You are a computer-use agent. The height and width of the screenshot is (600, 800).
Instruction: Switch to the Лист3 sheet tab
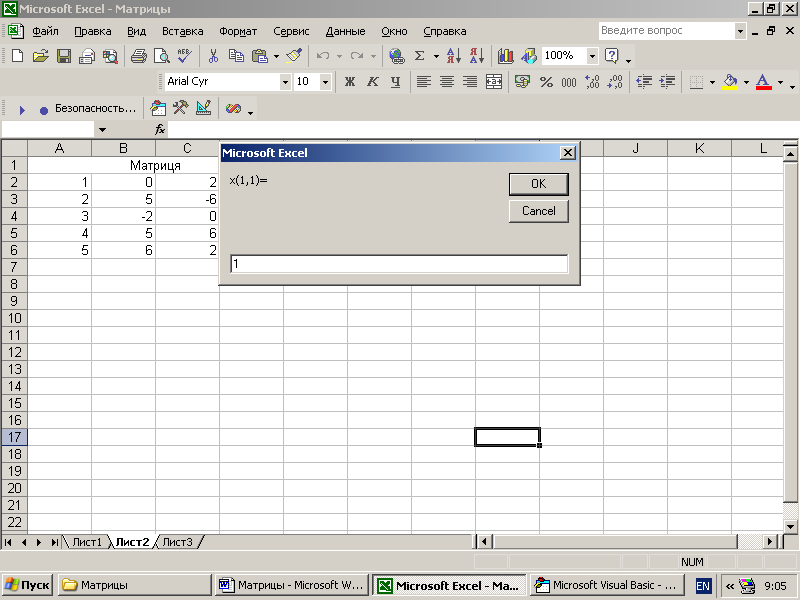tap(178, 542)
